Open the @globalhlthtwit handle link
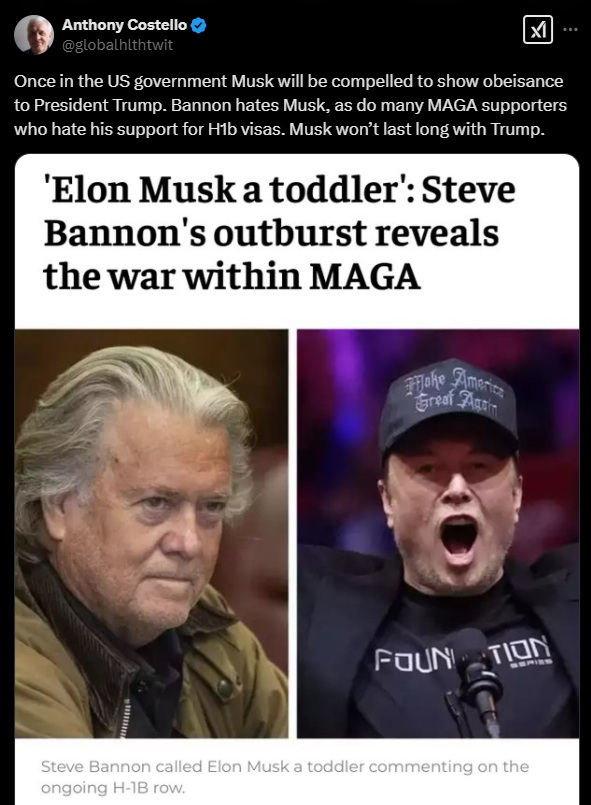 tap(117, 45)
